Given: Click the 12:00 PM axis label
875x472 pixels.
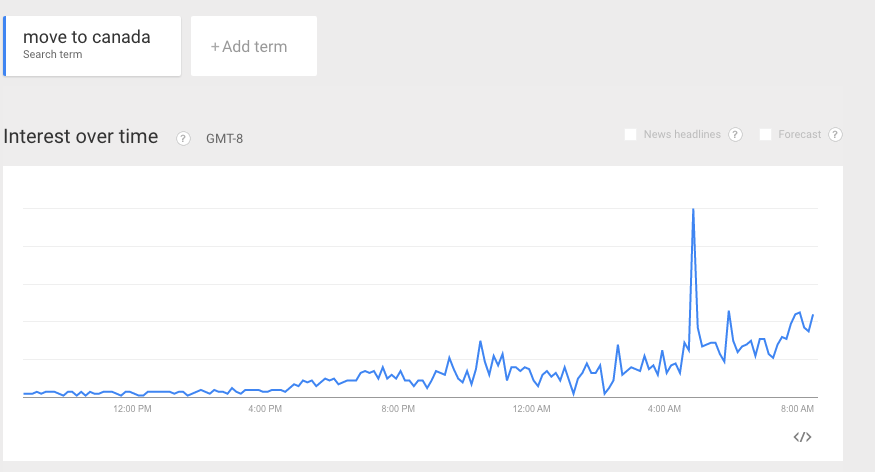Looking at the screenshot, I should [132, 409].
